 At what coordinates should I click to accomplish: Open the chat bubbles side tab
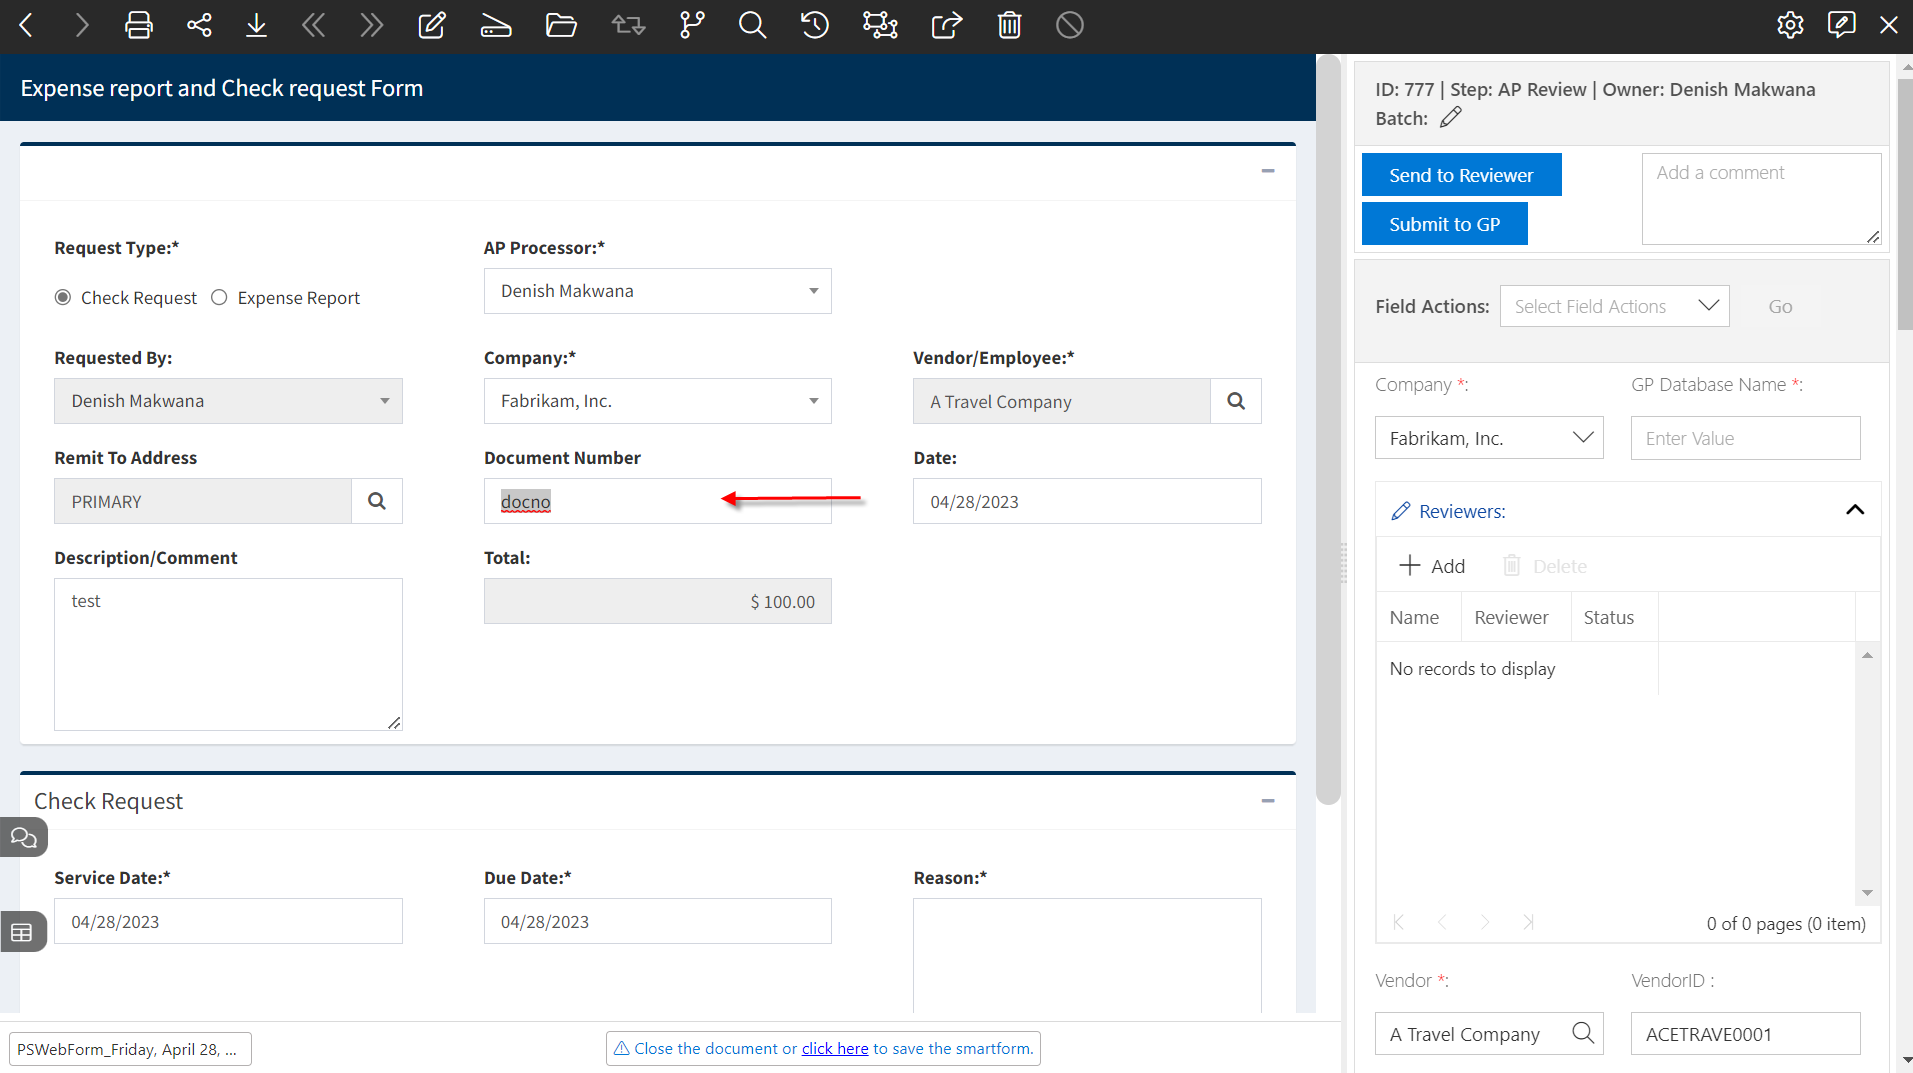pyautogui.click(x=24, y=837)
